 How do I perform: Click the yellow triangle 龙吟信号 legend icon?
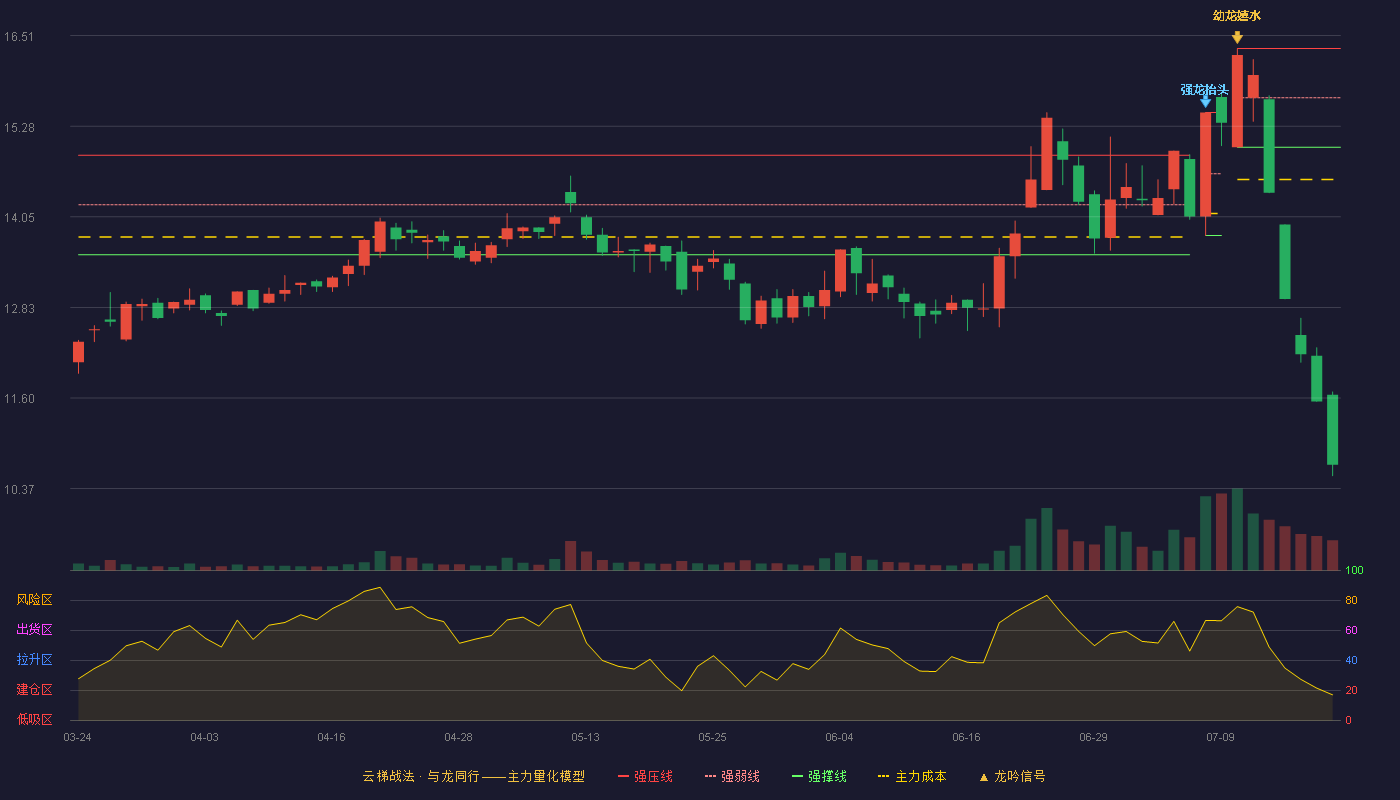coord(983,777)
